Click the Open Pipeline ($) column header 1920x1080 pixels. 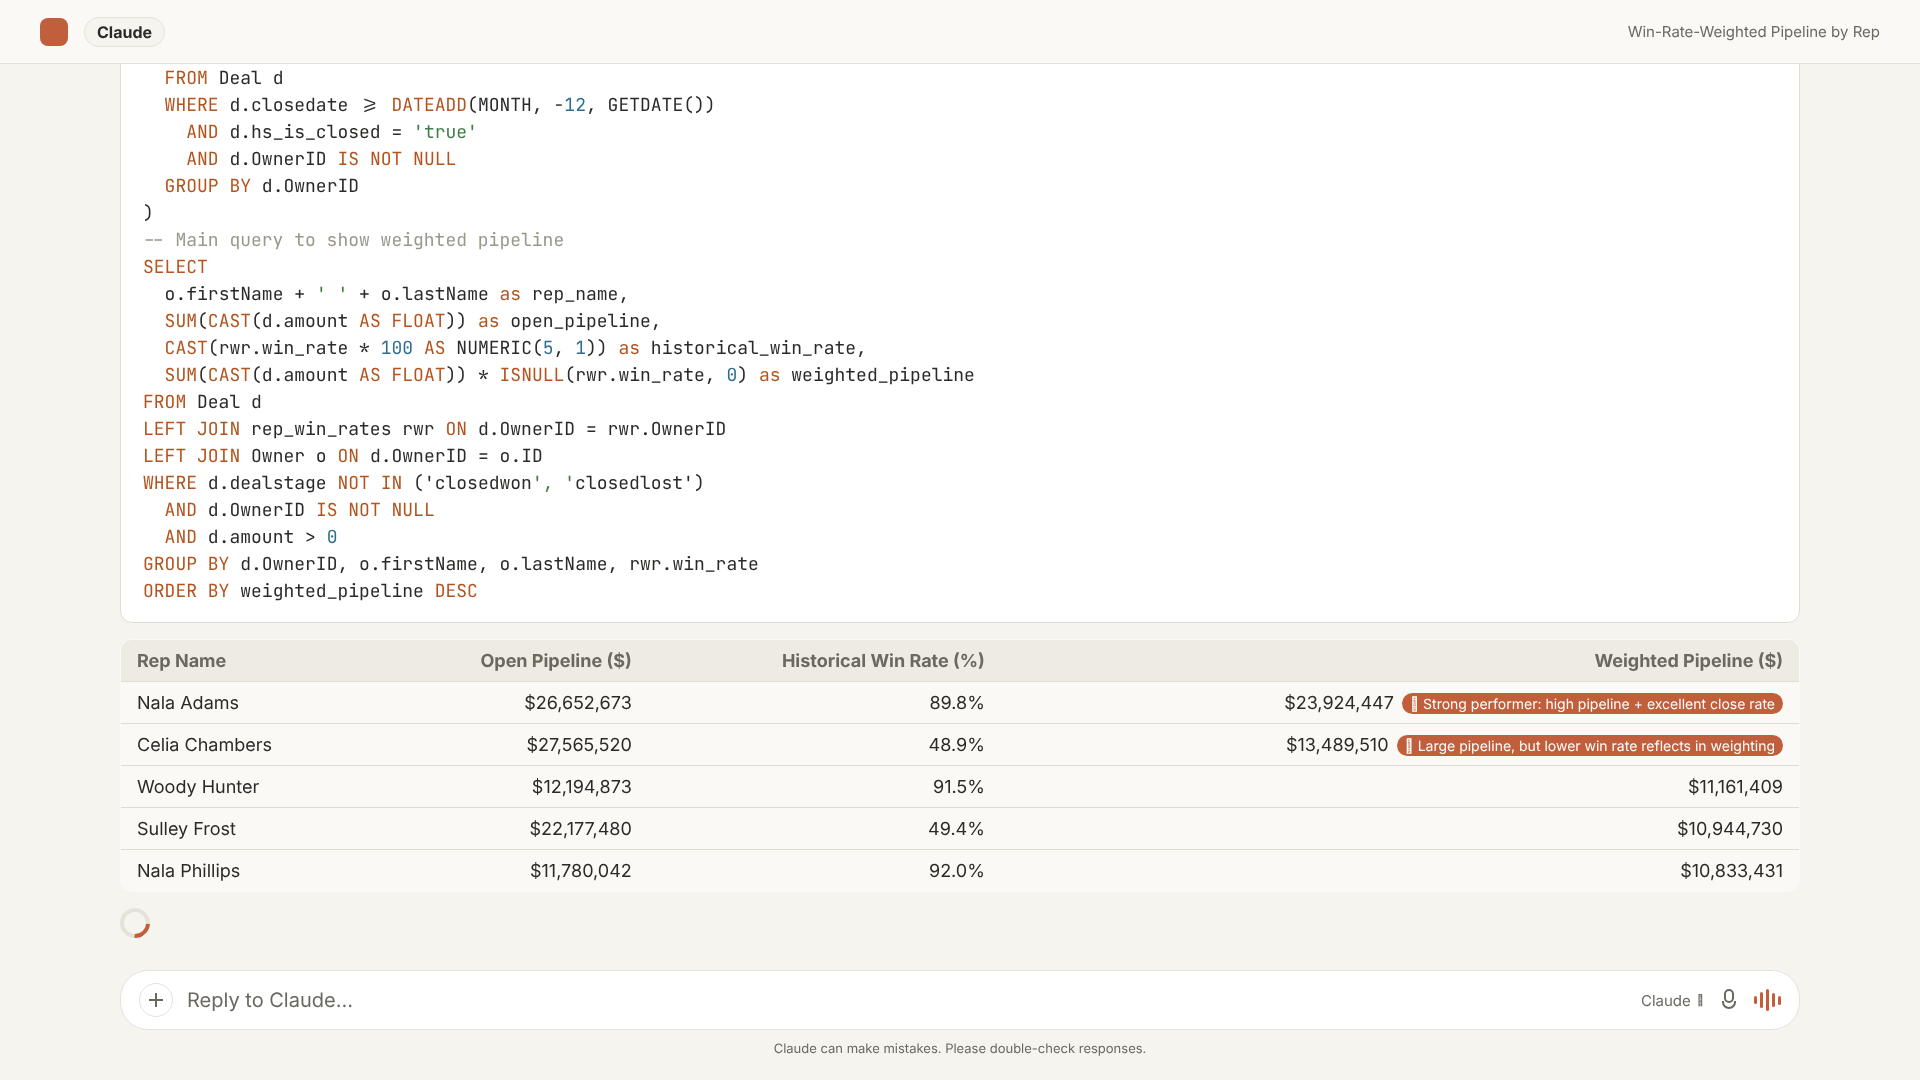555,661
